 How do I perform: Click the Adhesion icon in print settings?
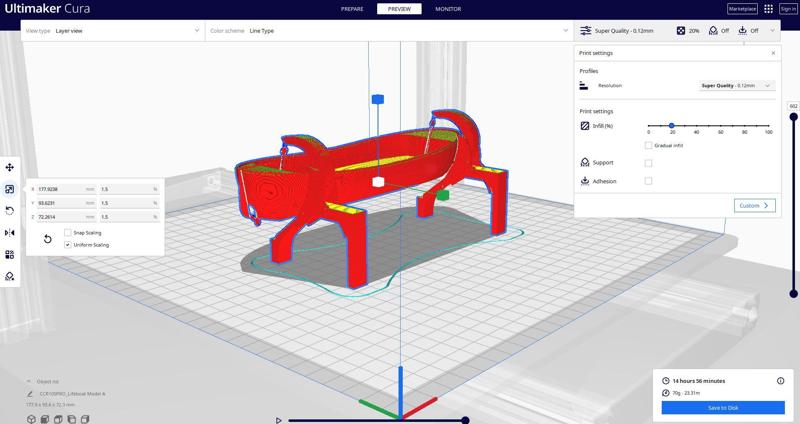pyautogui.click(x=585, y=181)
